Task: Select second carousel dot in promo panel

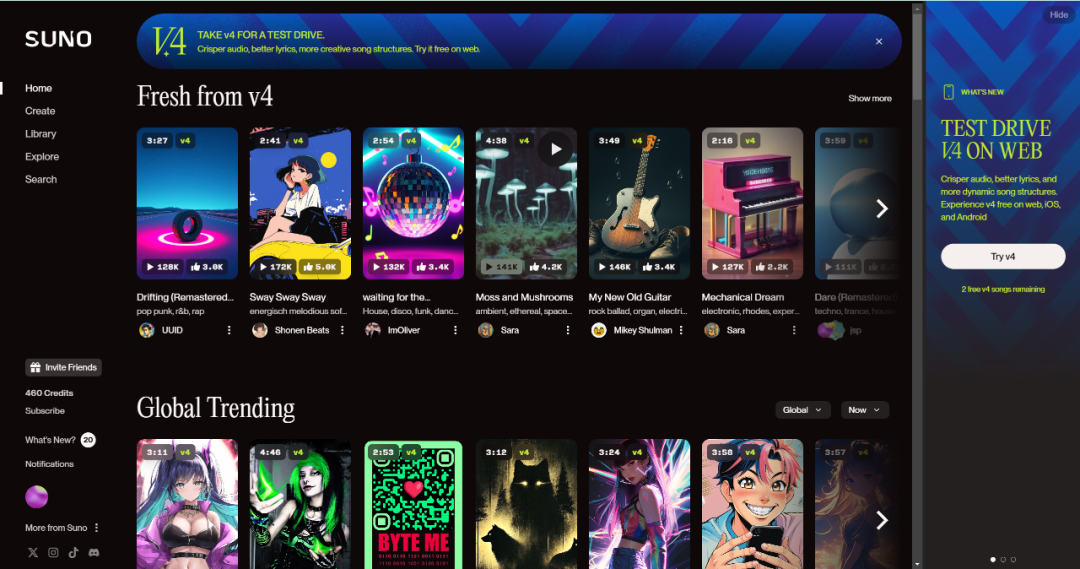Action: 1003,559
